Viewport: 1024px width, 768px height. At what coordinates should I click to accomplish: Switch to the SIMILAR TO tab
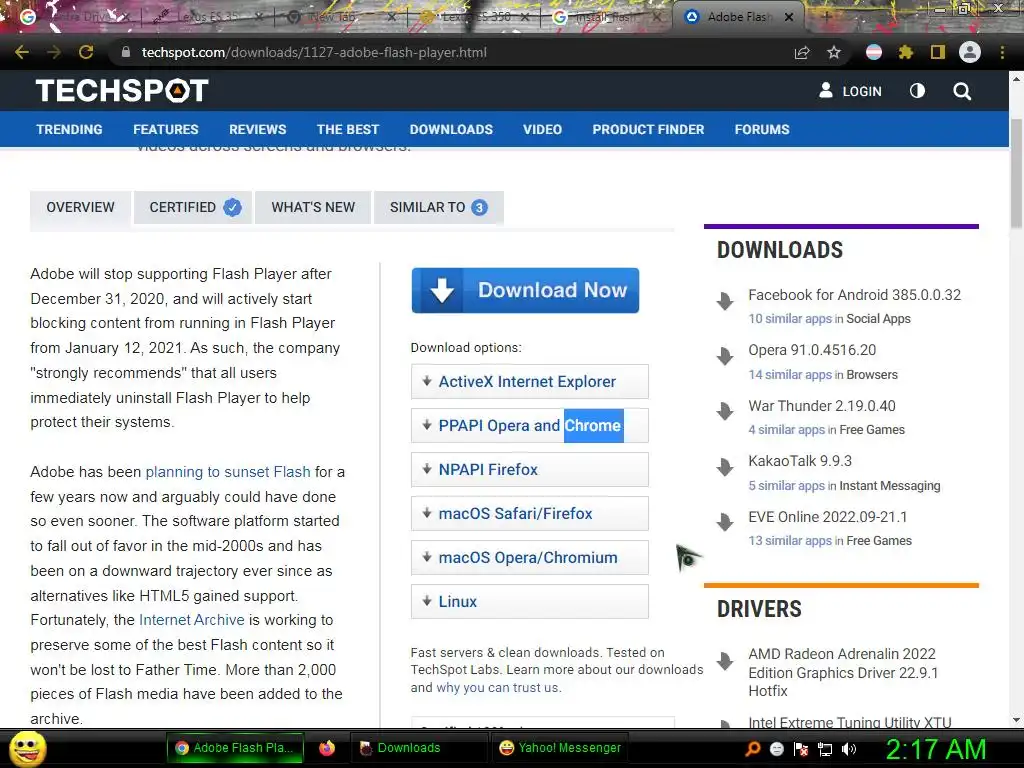point(439,208)
